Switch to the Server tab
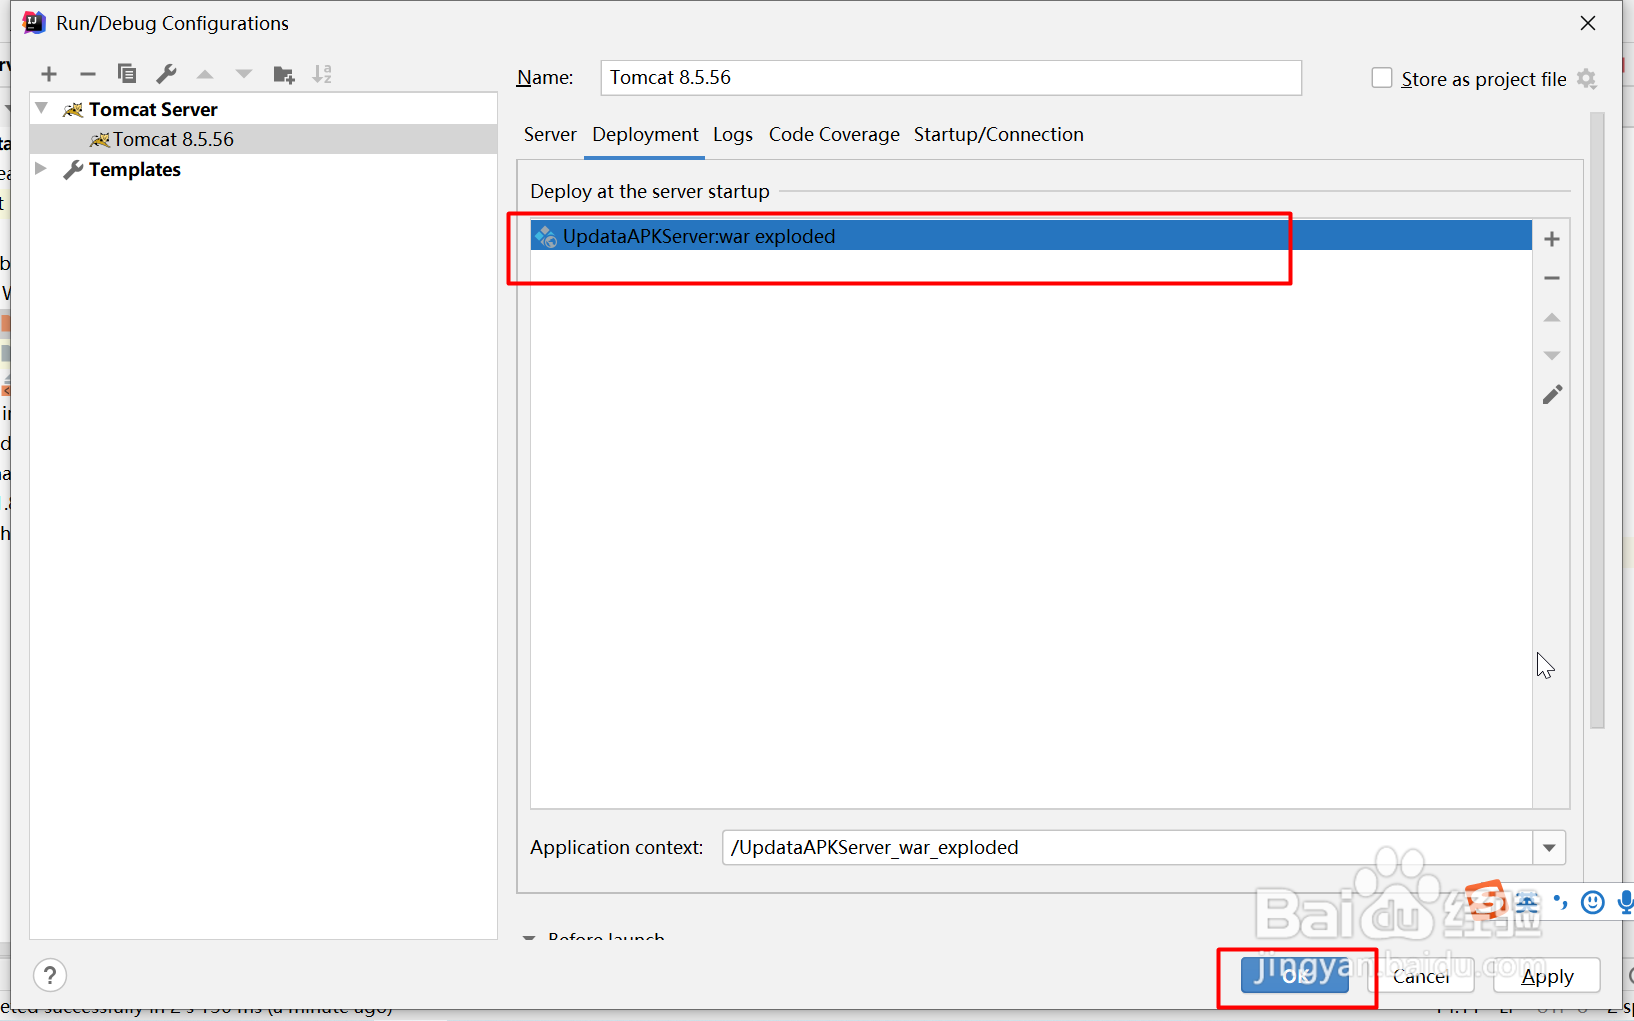Screen dimensions: 1634x1021 (x=550, y=134)
